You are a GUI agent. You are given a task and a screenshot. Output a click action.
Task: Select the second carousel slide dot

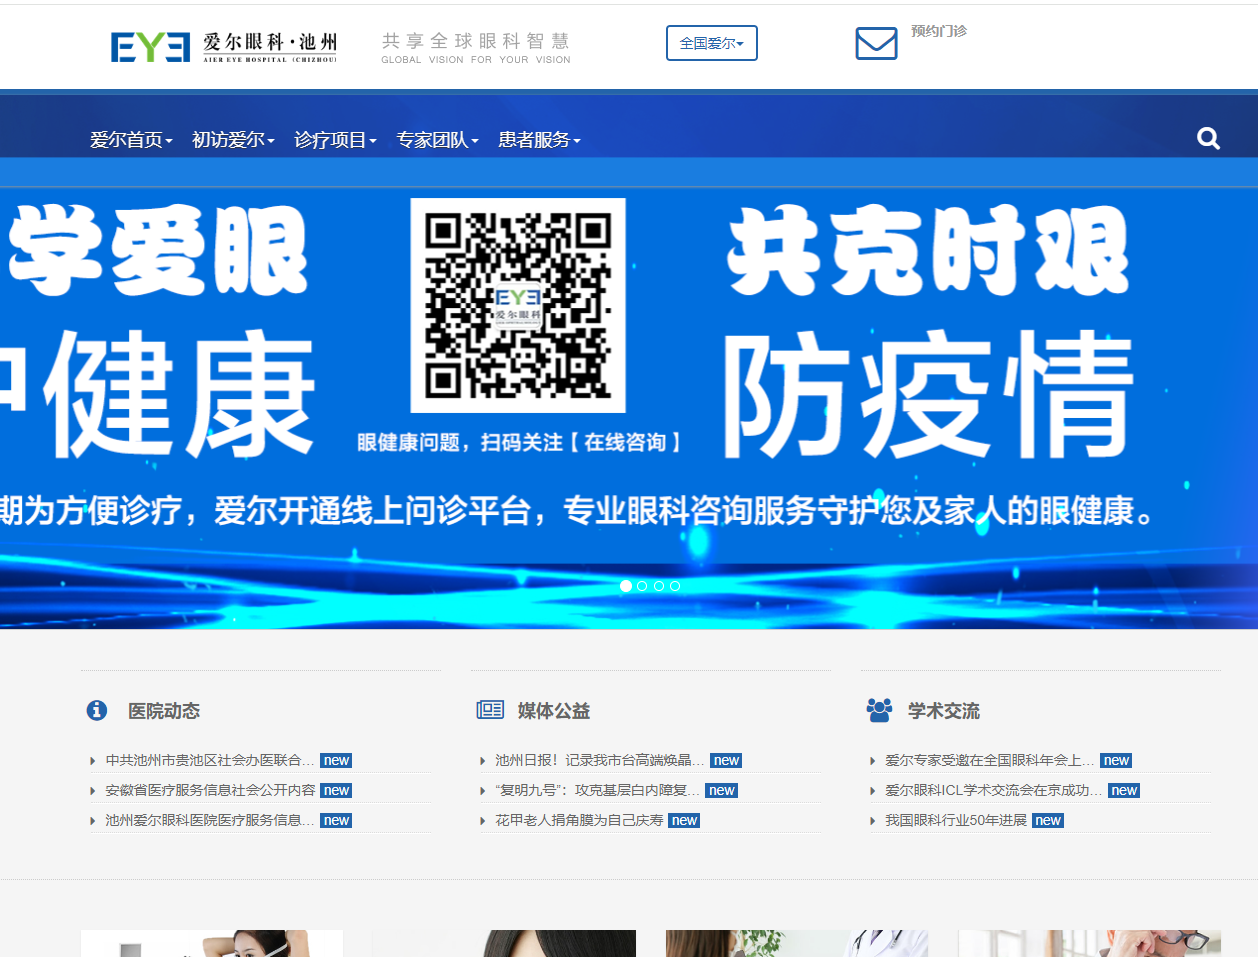click(642, 586)
